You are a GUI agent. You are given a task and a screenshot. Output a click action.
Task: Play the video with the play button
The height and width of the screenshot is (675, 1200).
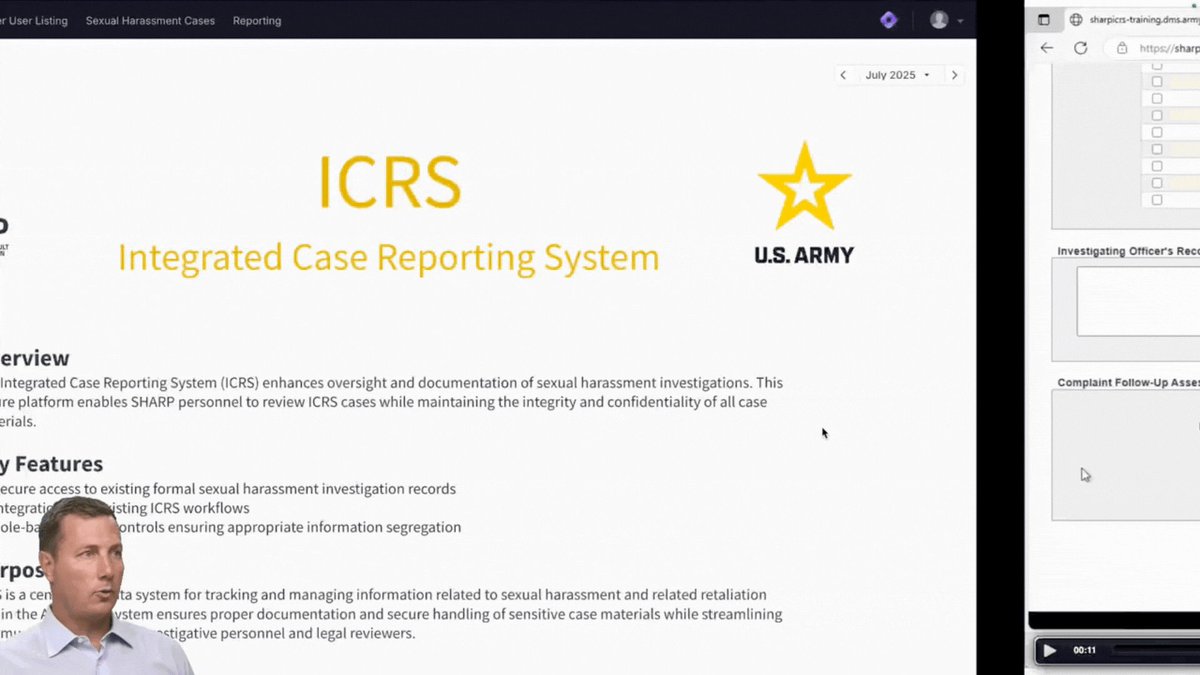(x=1049, y=650)
